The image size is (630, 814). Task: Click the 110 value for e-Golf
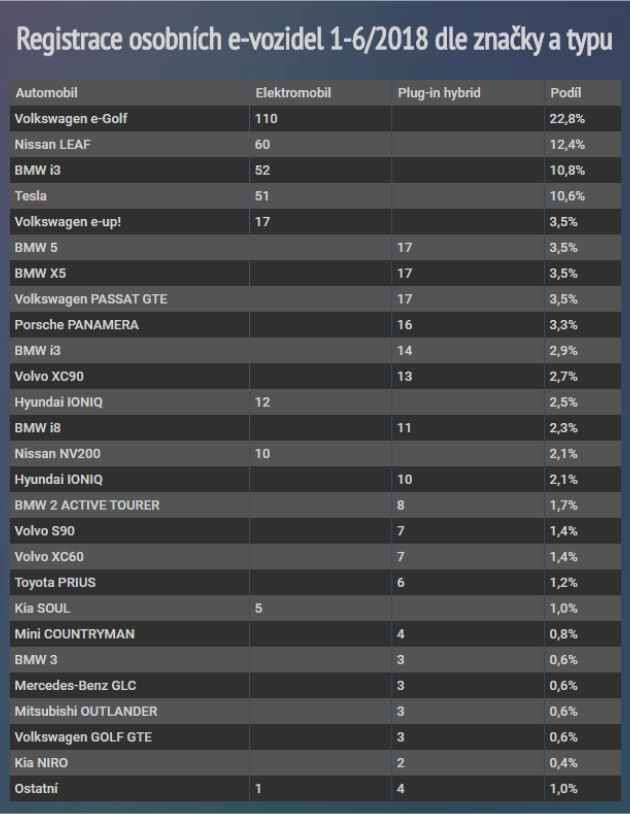click(266, 118)
